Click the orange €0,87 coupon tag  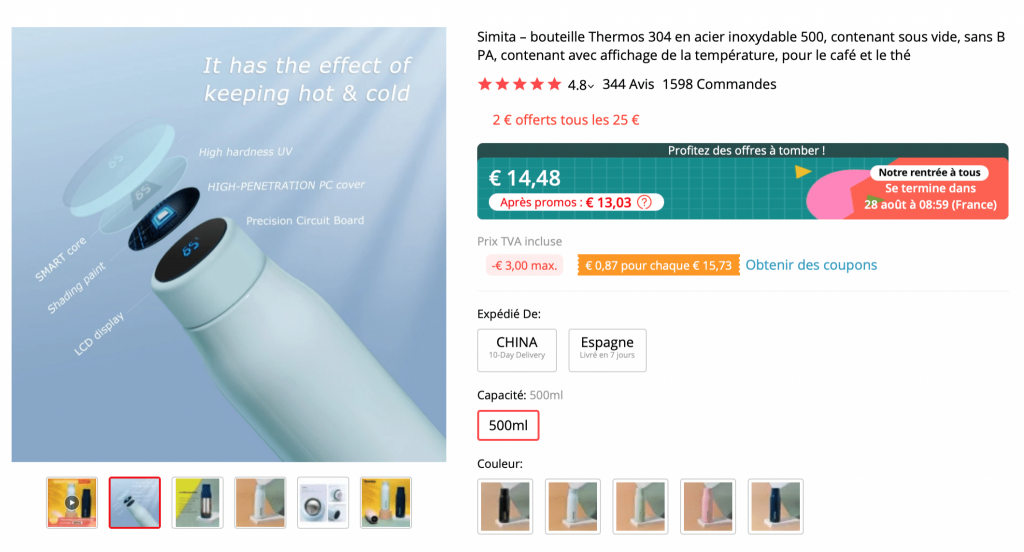658,265
